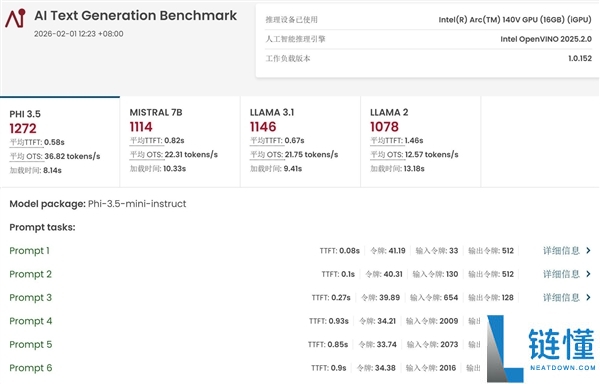Screen dimensions: 600x384
Task: Click the workload version 1.0.152 value
Action: click(580, 59)
